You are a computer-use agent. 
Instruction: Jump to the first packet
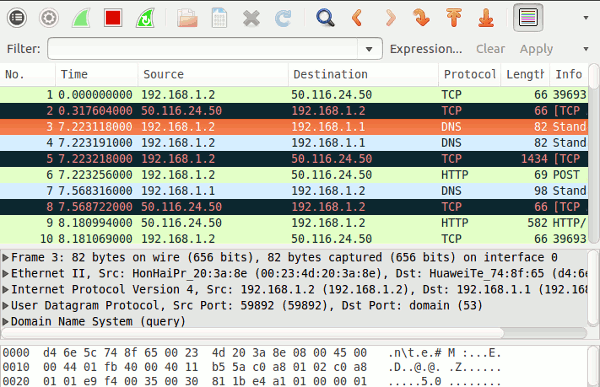pos(454,18)
